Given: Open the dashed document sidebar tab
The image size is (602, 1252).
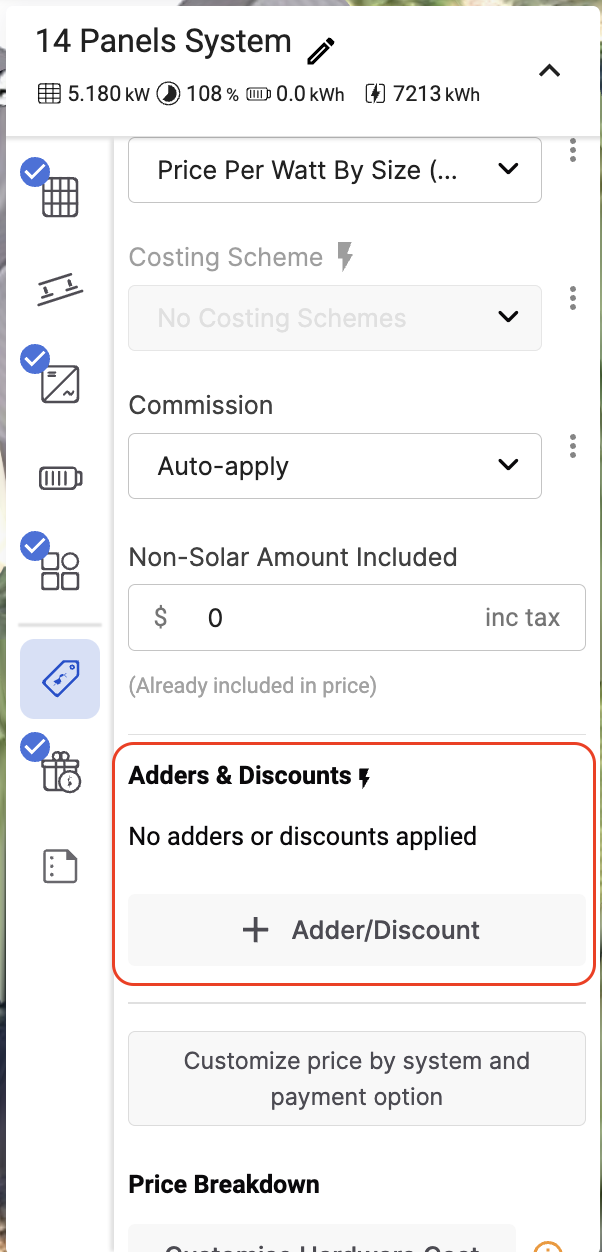Looking at the screenshot, I should (x=60, y=866).
